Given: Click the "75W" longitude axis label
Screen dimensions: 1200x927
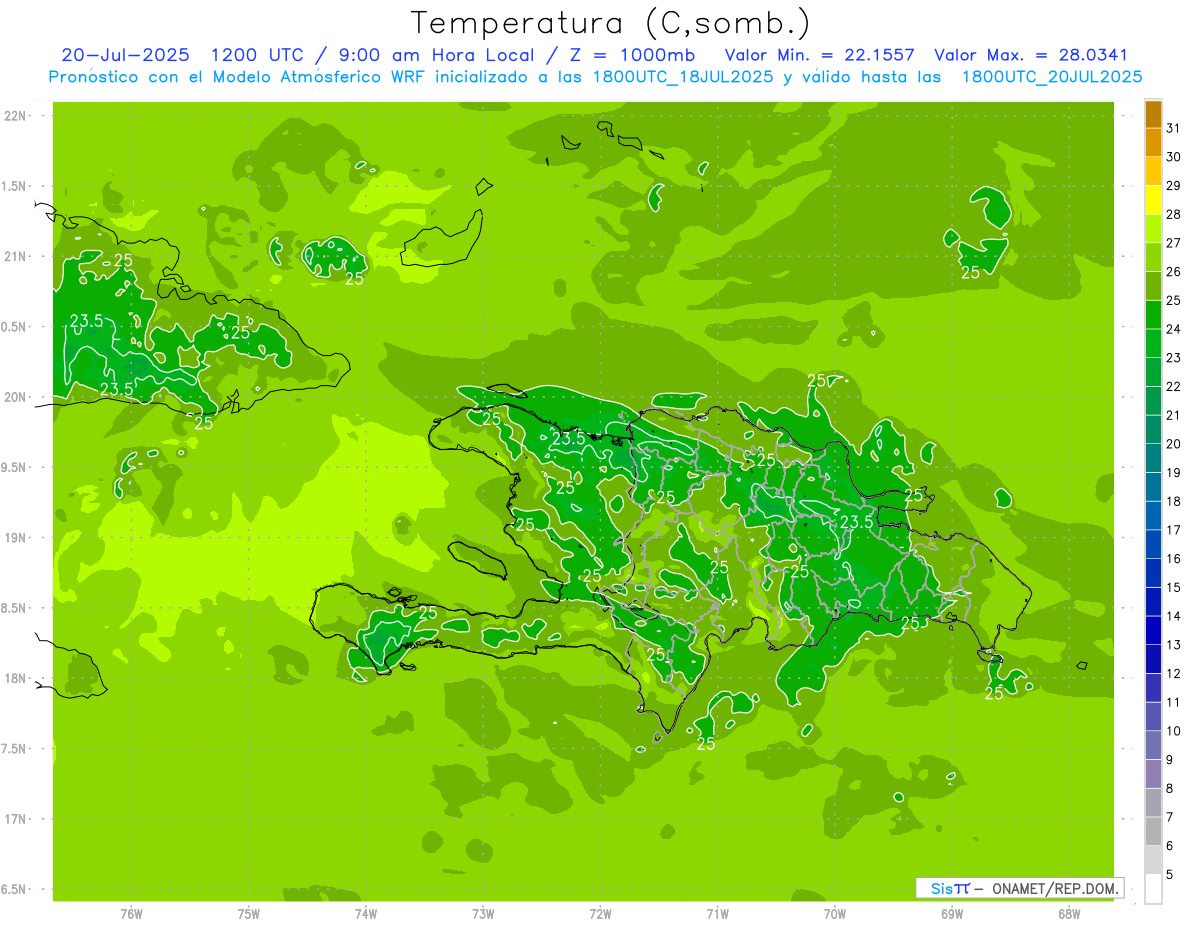Looking at the screenshot, I should pos(248,914).
